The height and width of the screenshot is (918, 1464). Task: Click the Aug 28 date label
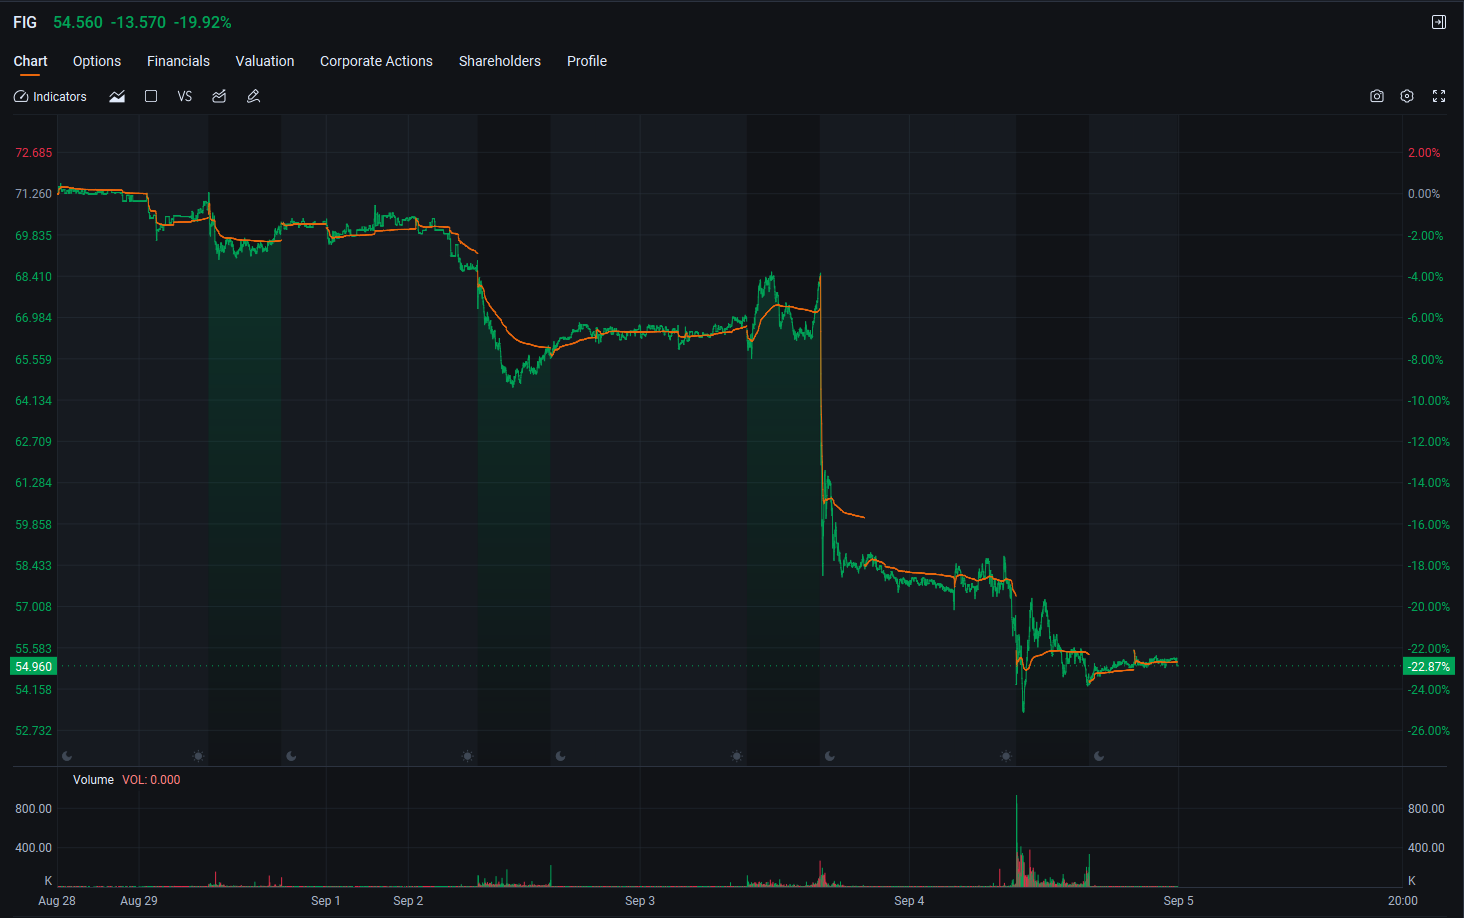57,901
